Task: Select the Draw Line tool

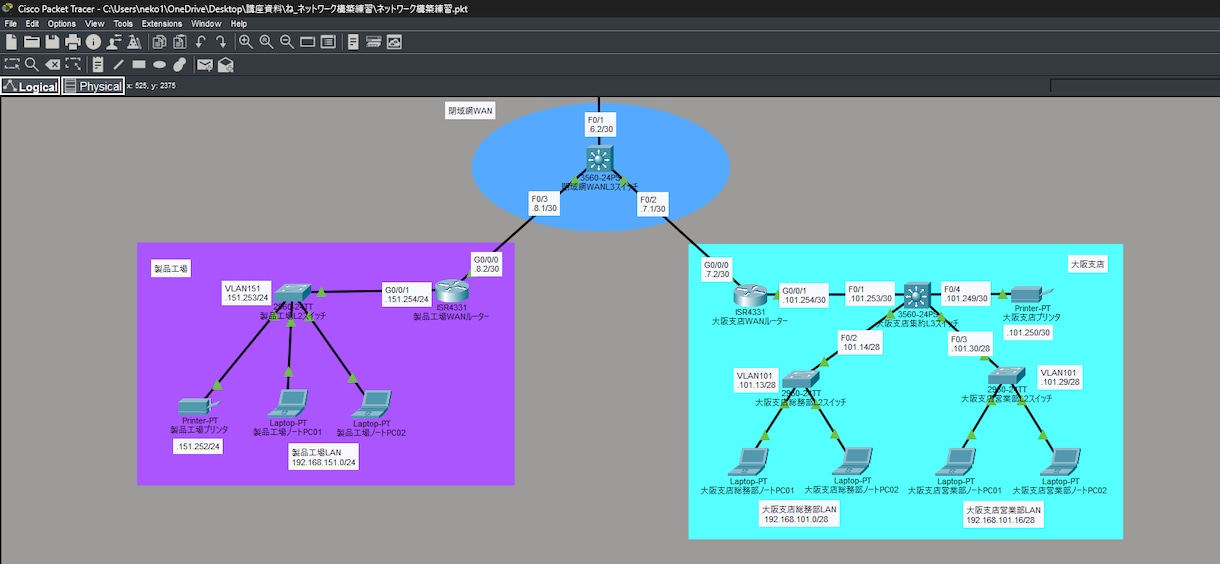Action: pos(118,64)
